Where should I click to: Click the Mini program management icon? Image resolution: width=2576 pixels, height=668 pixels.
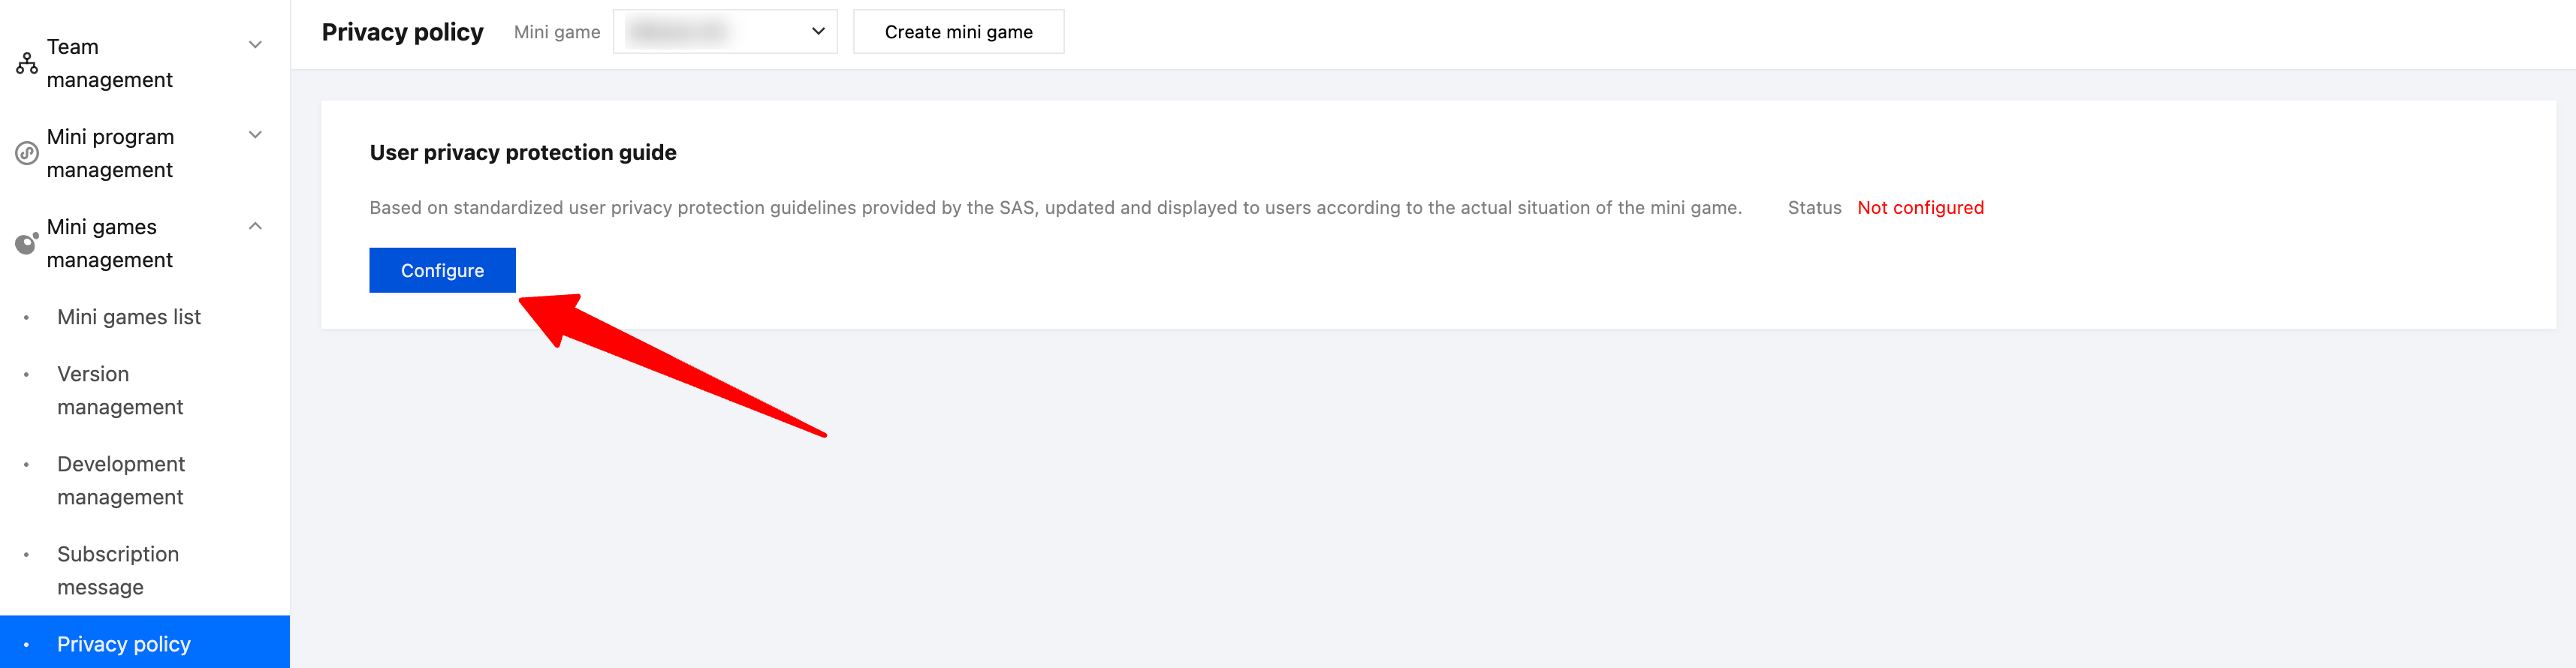tap(27, 154)
